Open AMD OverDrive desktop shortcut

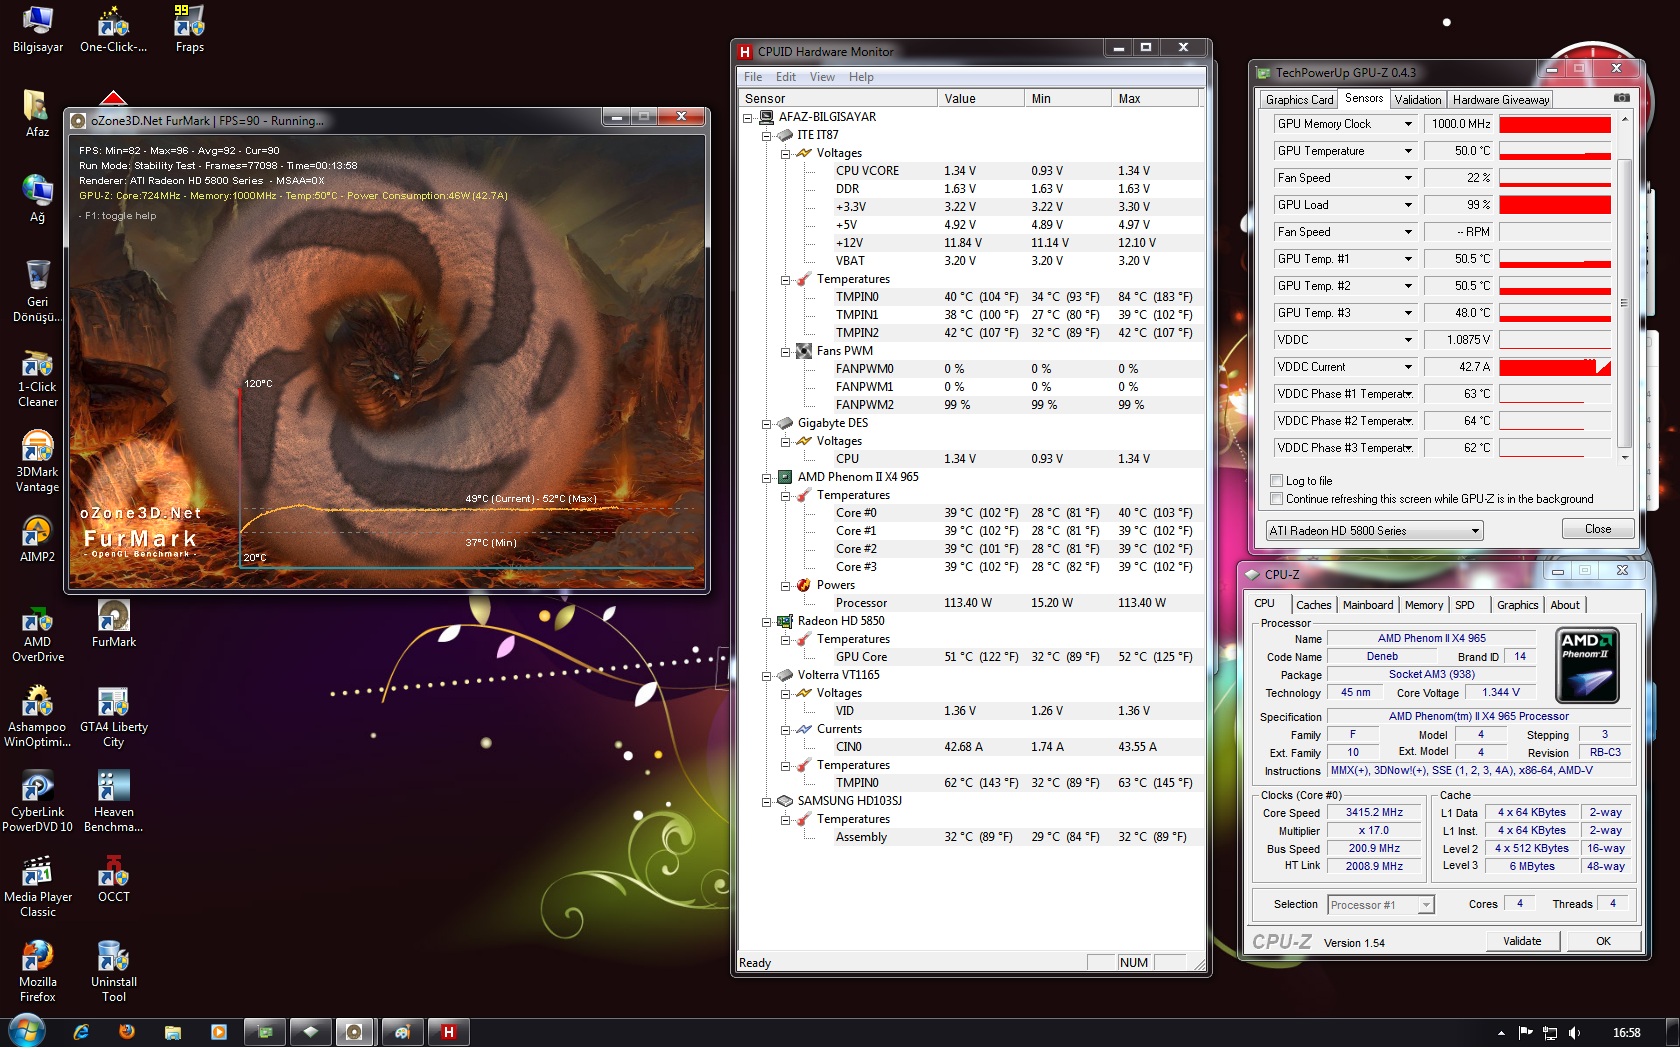[x=37, y=633]
